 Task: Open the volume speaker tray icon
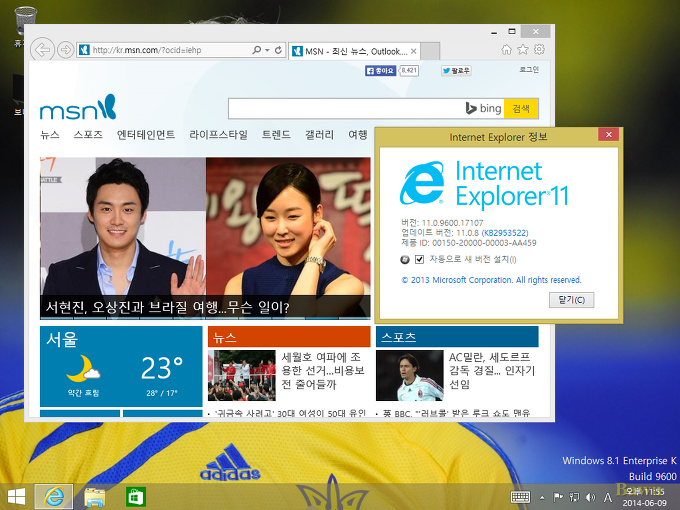[590, 497]
